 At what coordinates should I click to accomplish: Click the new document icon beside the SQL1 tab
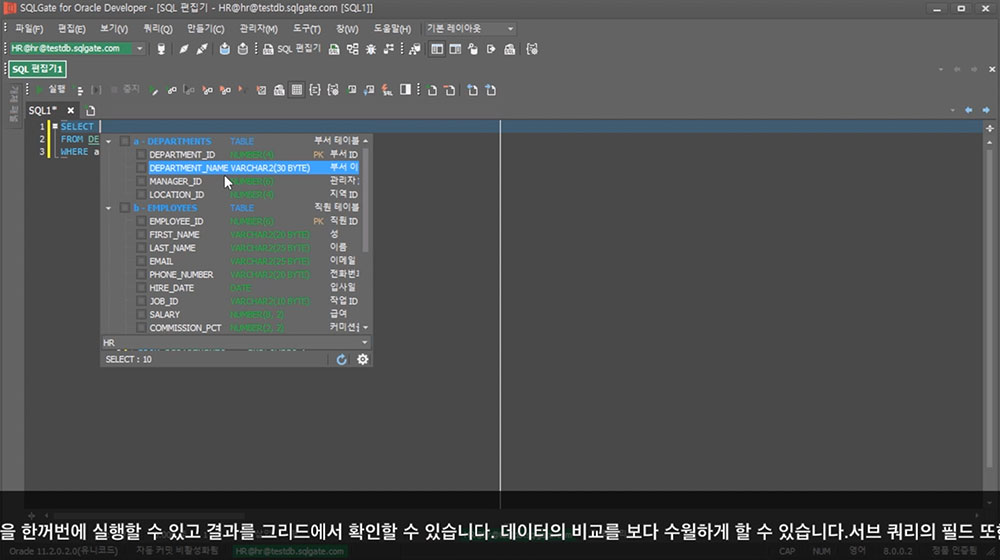pos(91,110)
